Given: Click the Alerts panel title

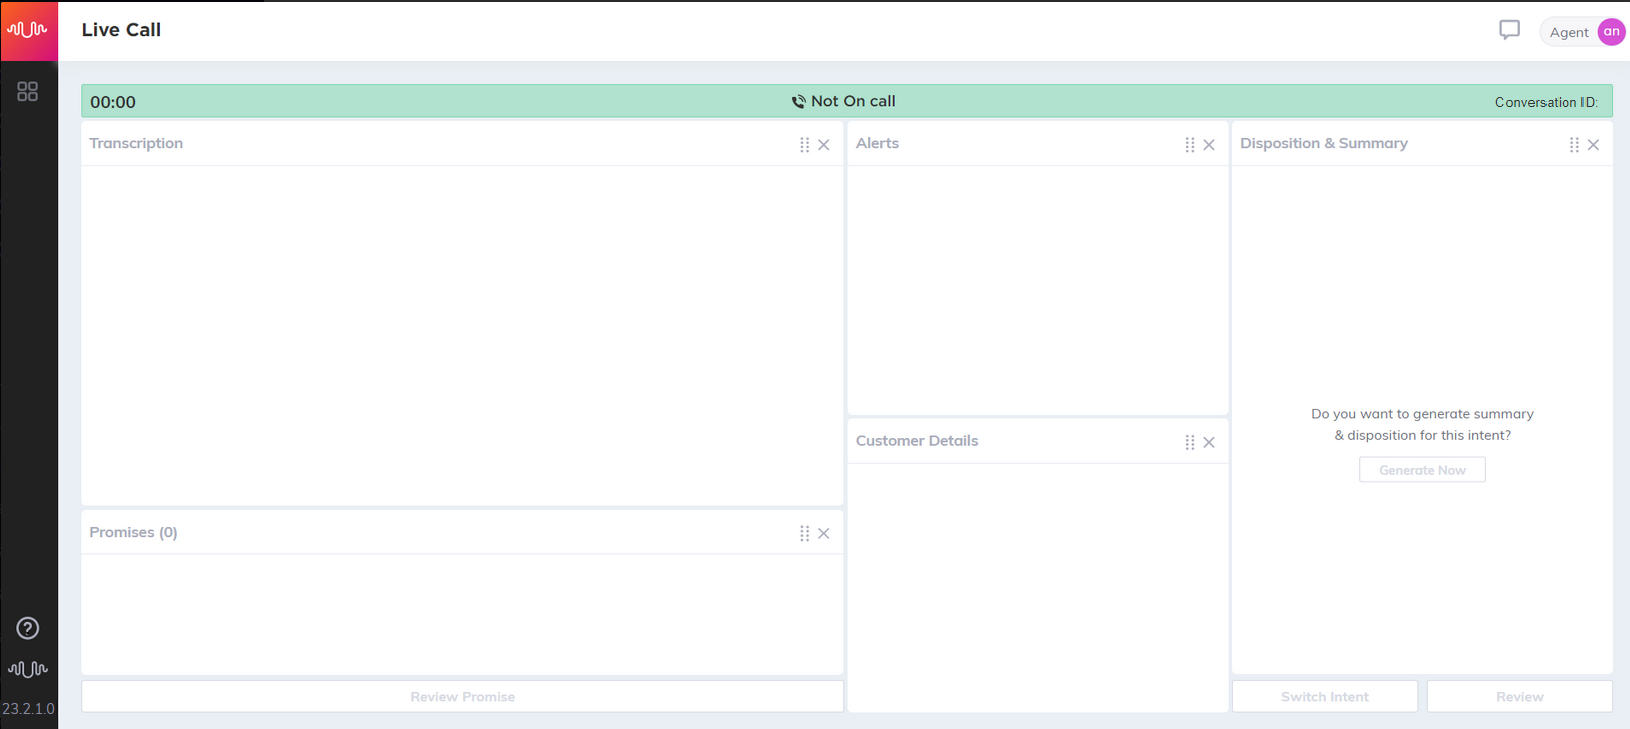Looking at the screenshot, I should tap(877, 143).
